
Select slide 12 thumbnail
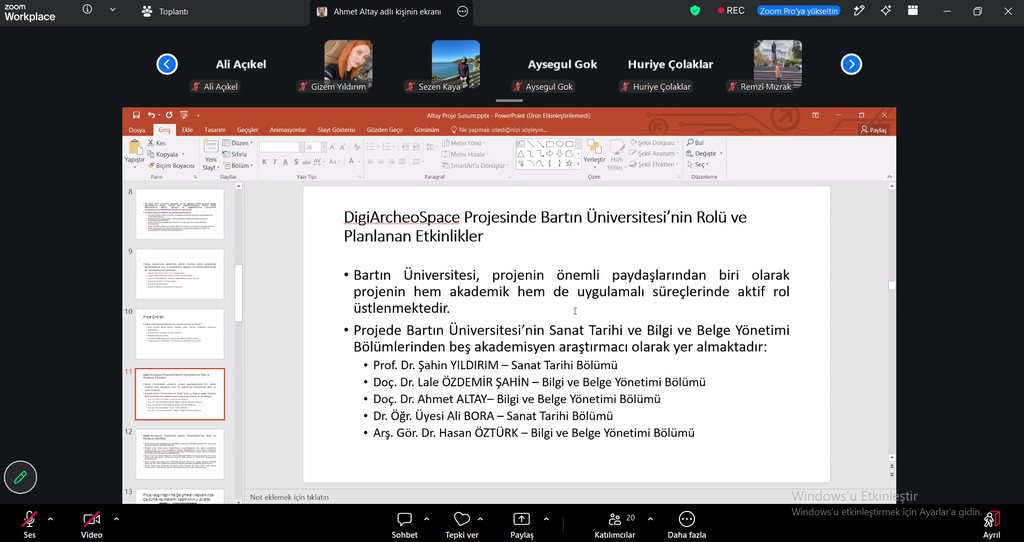pyautogui.click(x=180, y=454)
